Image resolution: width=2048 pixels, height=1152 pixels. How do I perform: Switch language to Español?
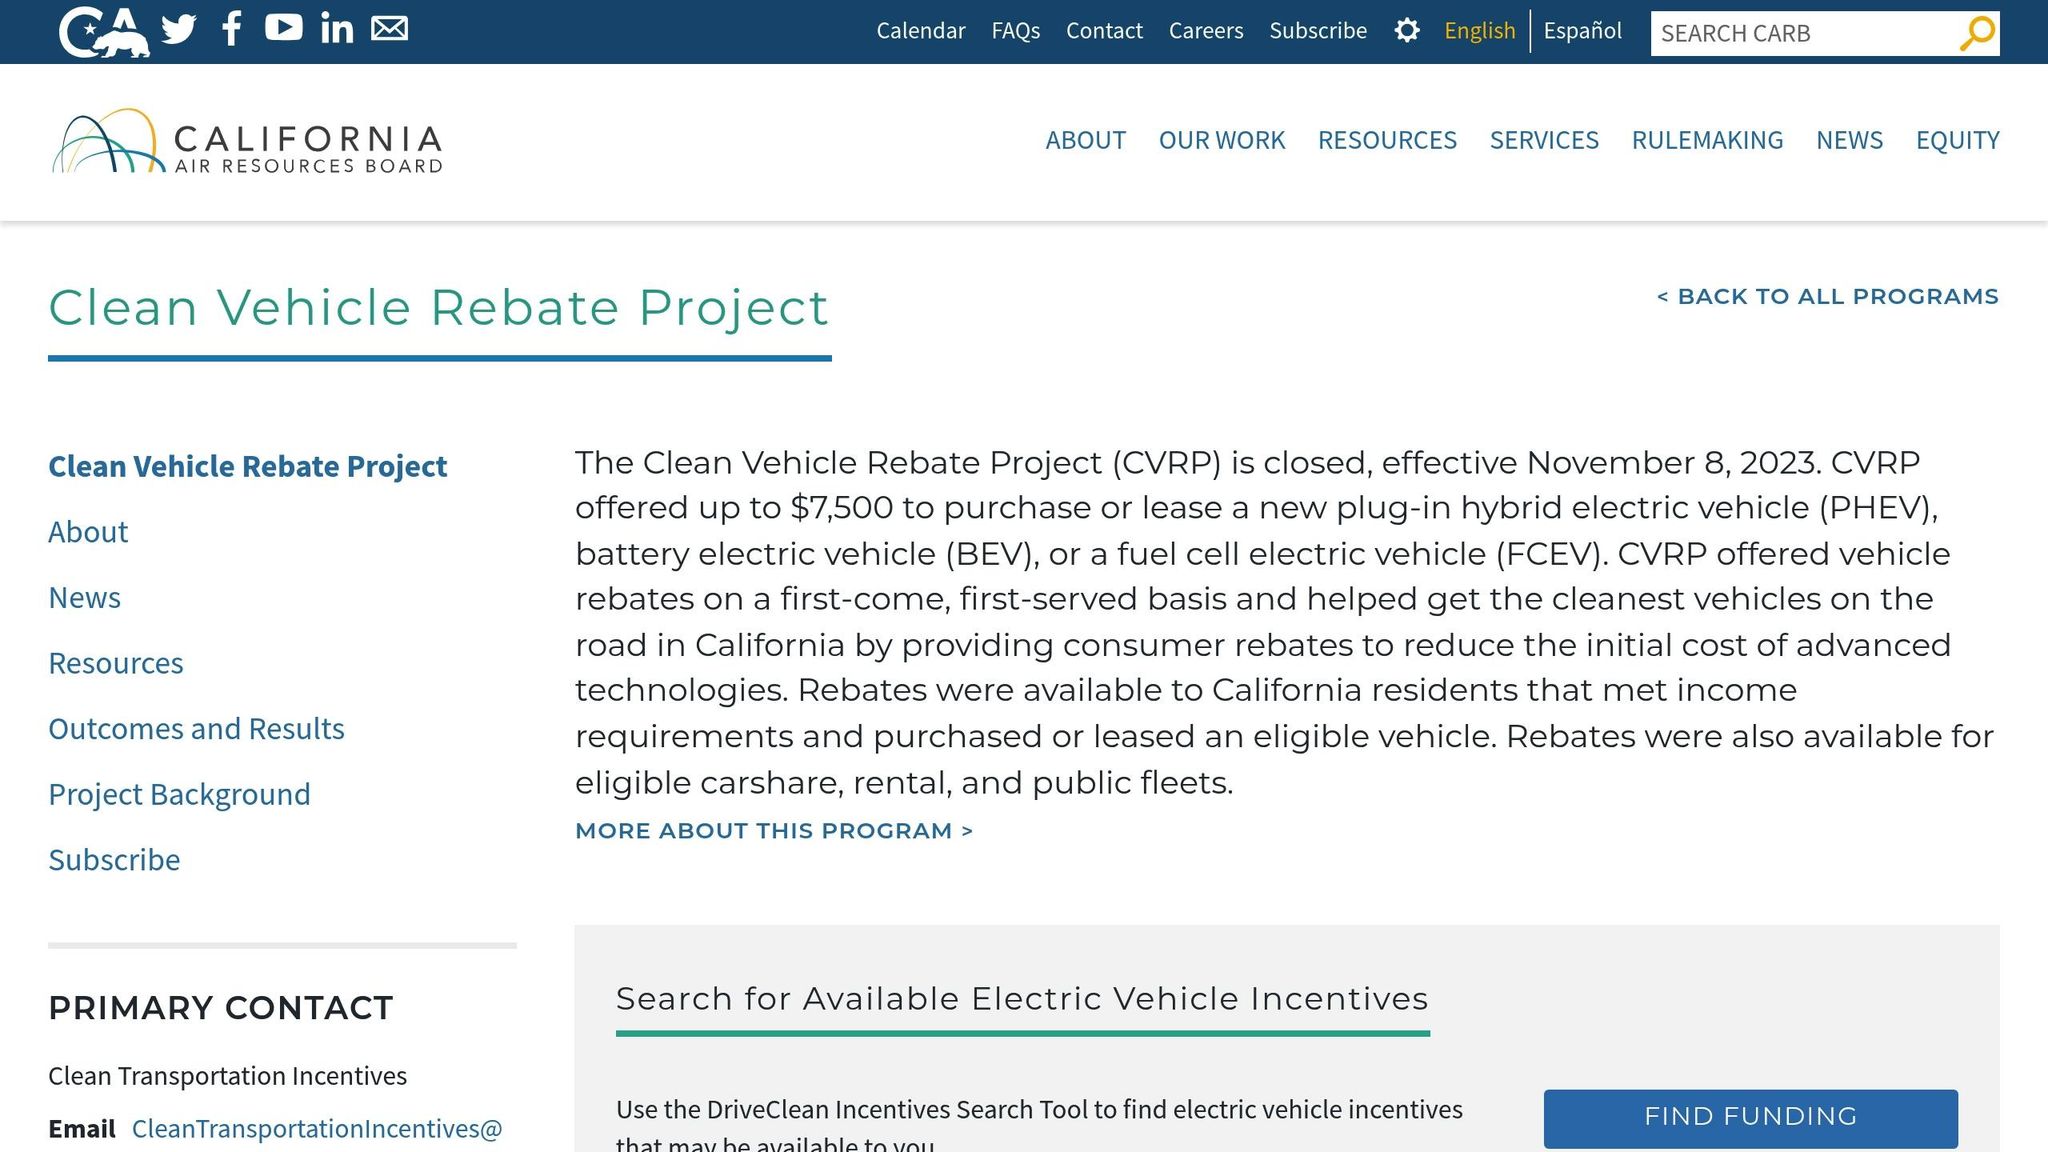[x=1583, y=31]
